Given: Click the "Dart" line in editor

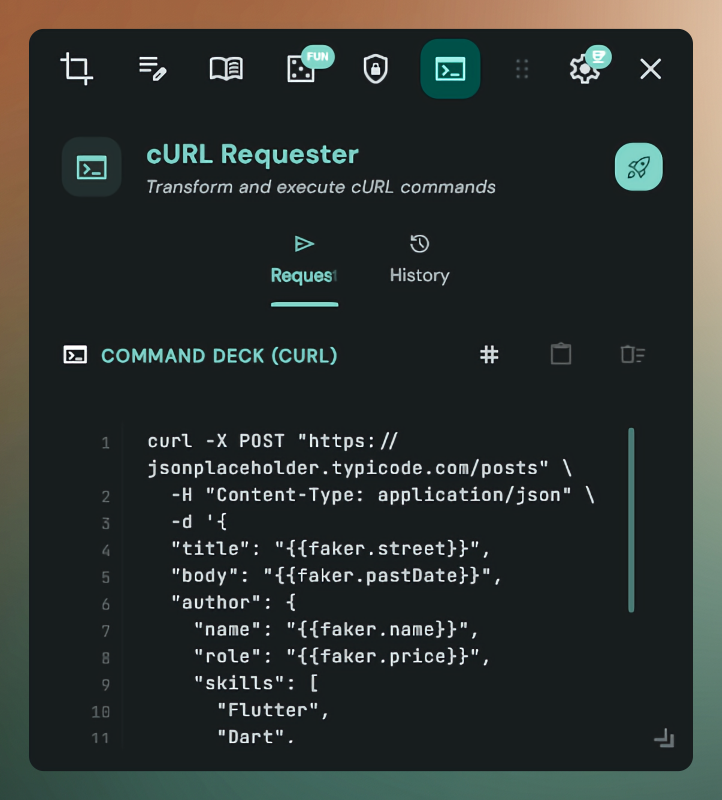Looking at the screenshot, I should point(256,737).
